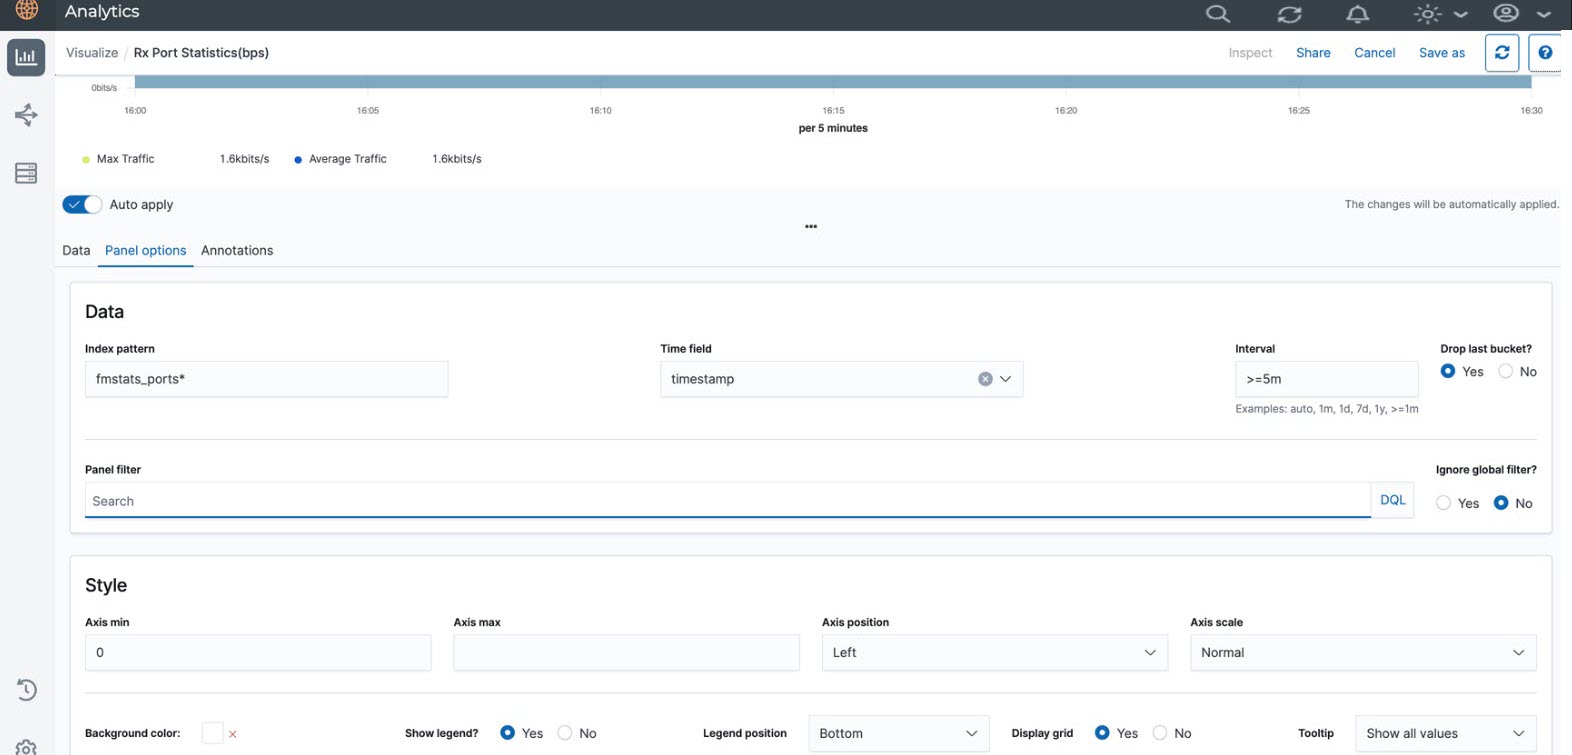
Task: Click the search magnifier icon in header
Action: coord(1217,14)
